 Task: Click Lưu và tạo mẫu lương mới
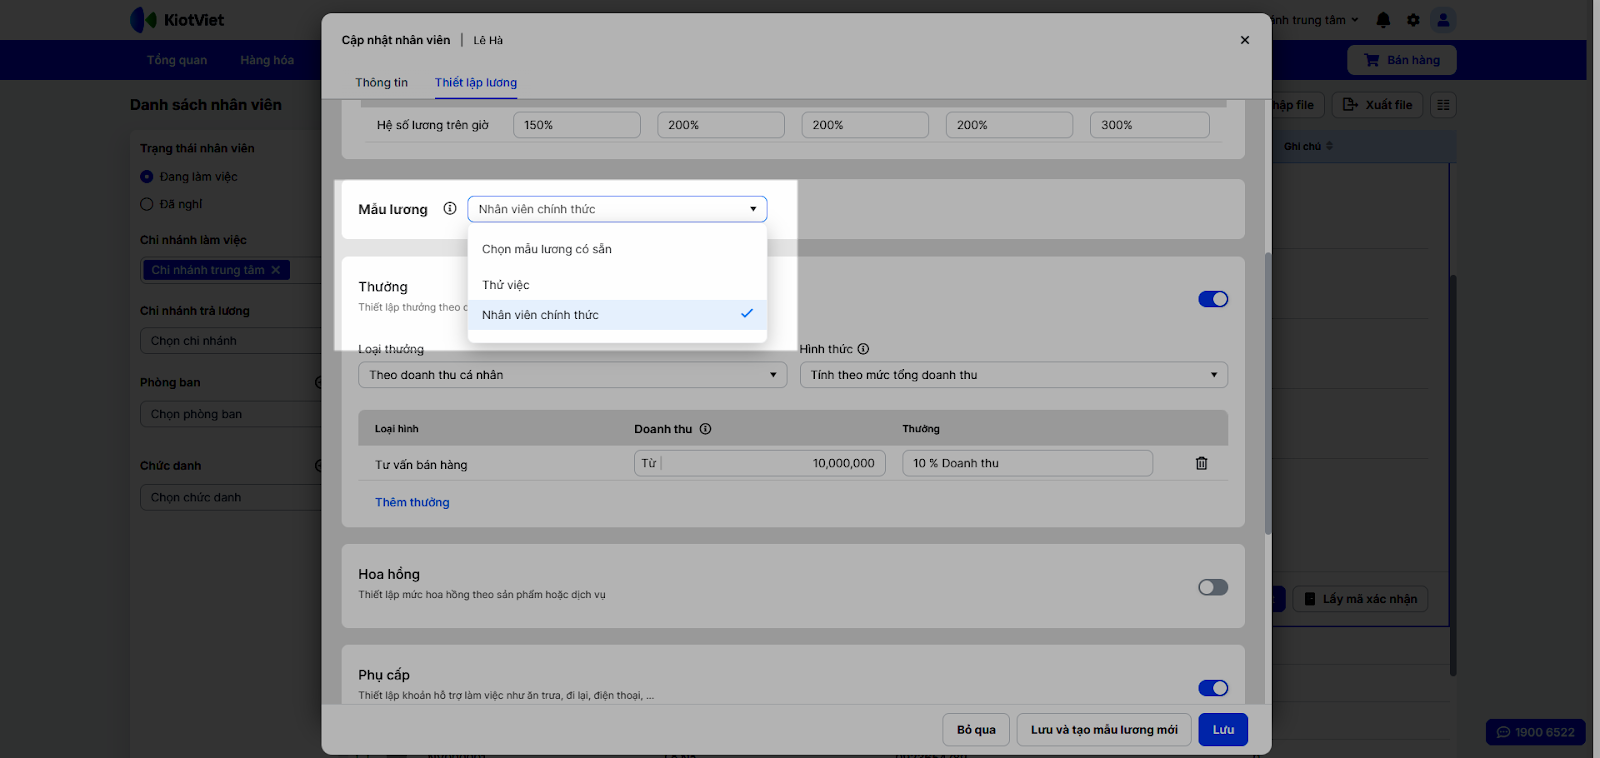(x=1104, y=730)
